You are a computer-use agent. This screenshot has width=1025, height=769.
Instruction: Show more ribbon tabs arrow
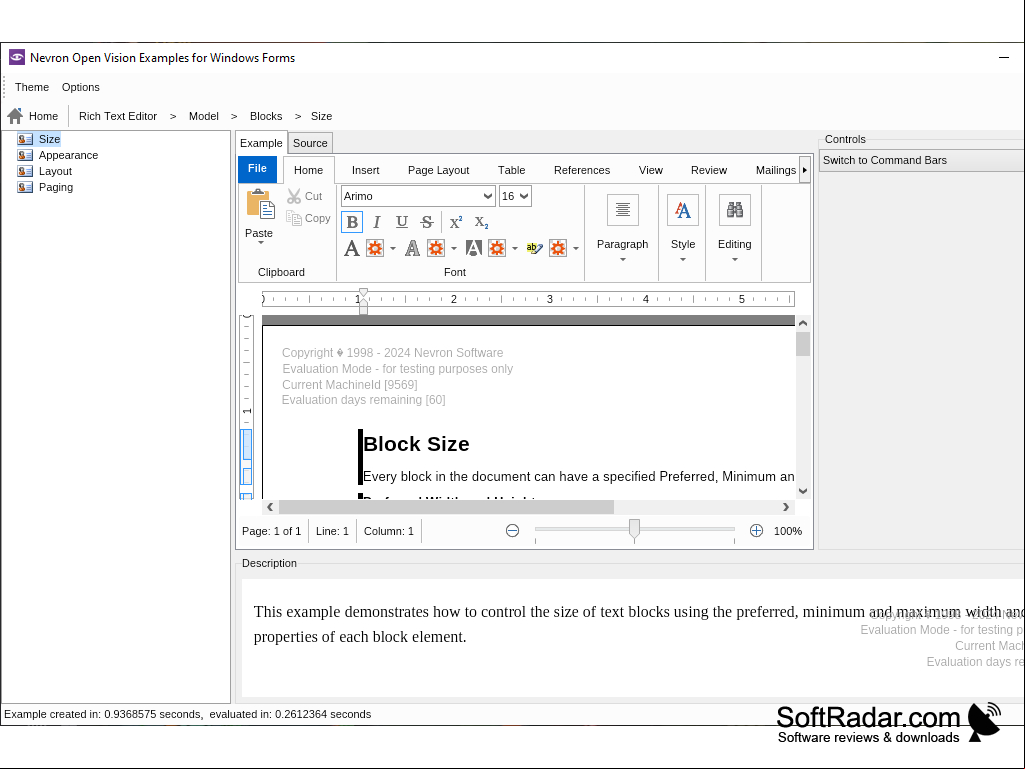[x=805, y=170]
